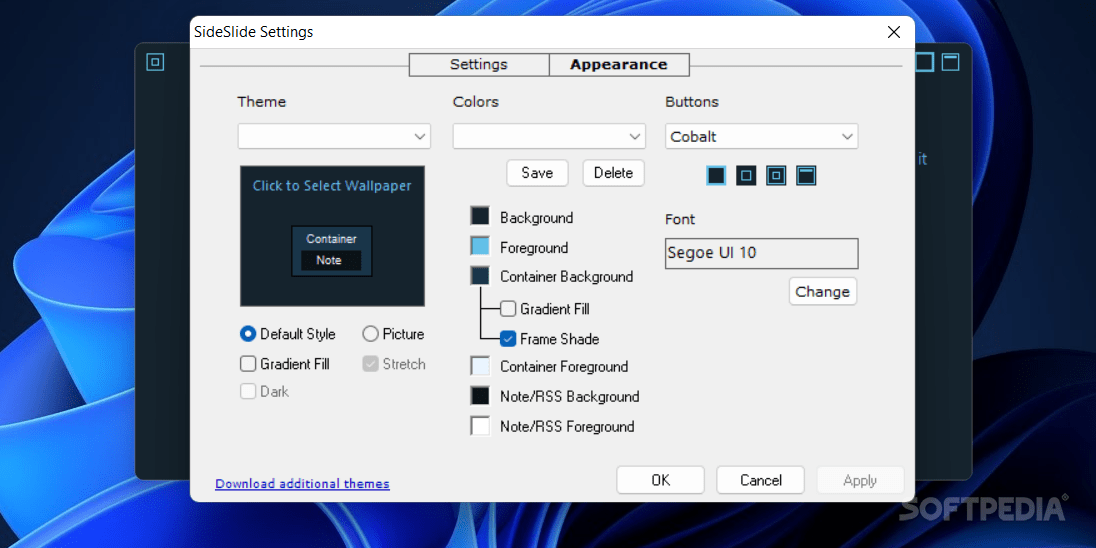The width and height of the screenshot is (1096, 548).
Task: Open the Theme dropdown
Action: 334,136
